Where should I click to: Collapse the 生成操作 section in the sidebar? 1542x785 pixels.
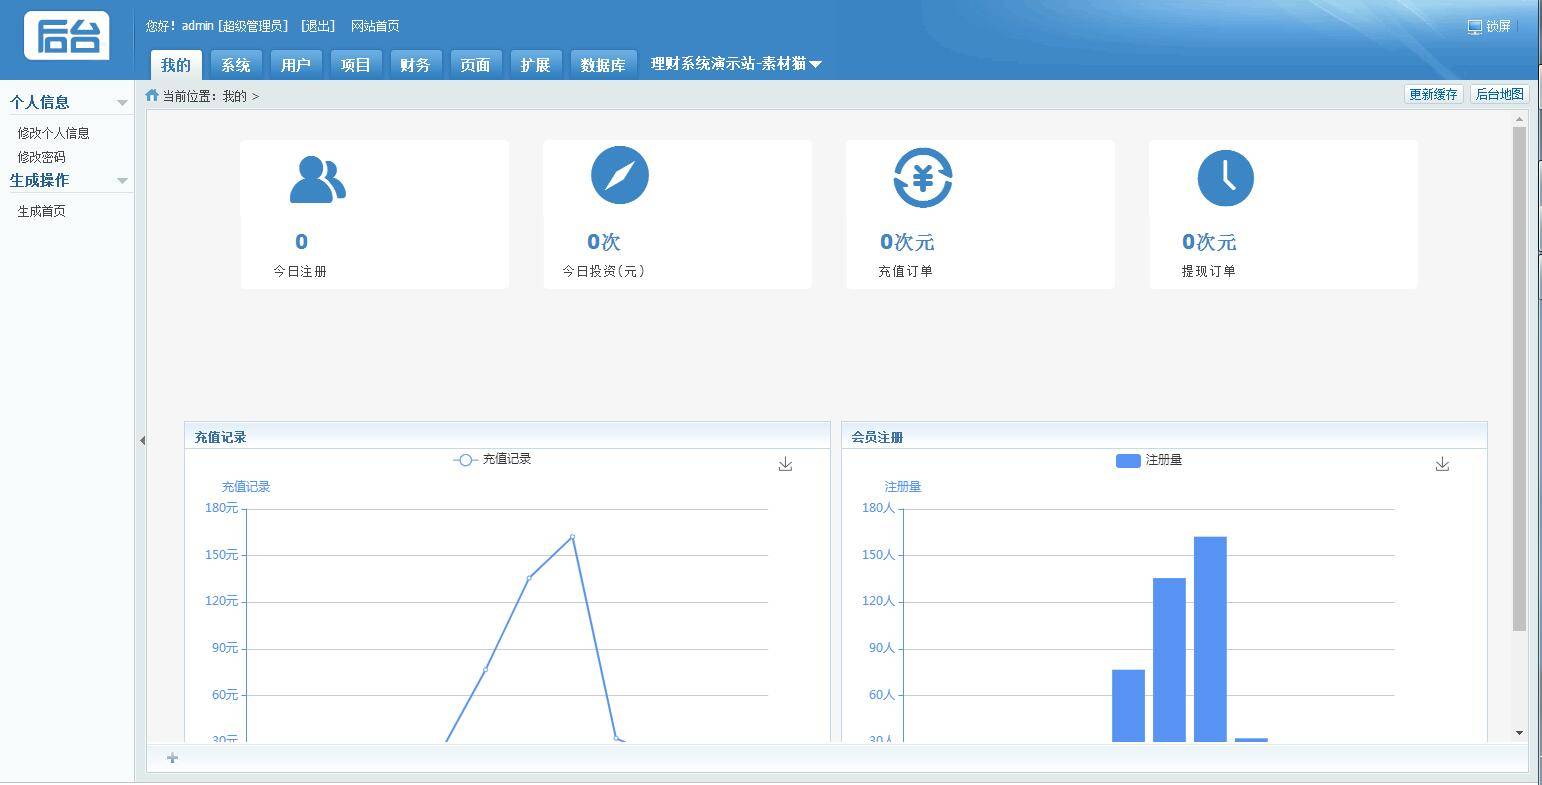pyautogui.click(x=122, y=180)
